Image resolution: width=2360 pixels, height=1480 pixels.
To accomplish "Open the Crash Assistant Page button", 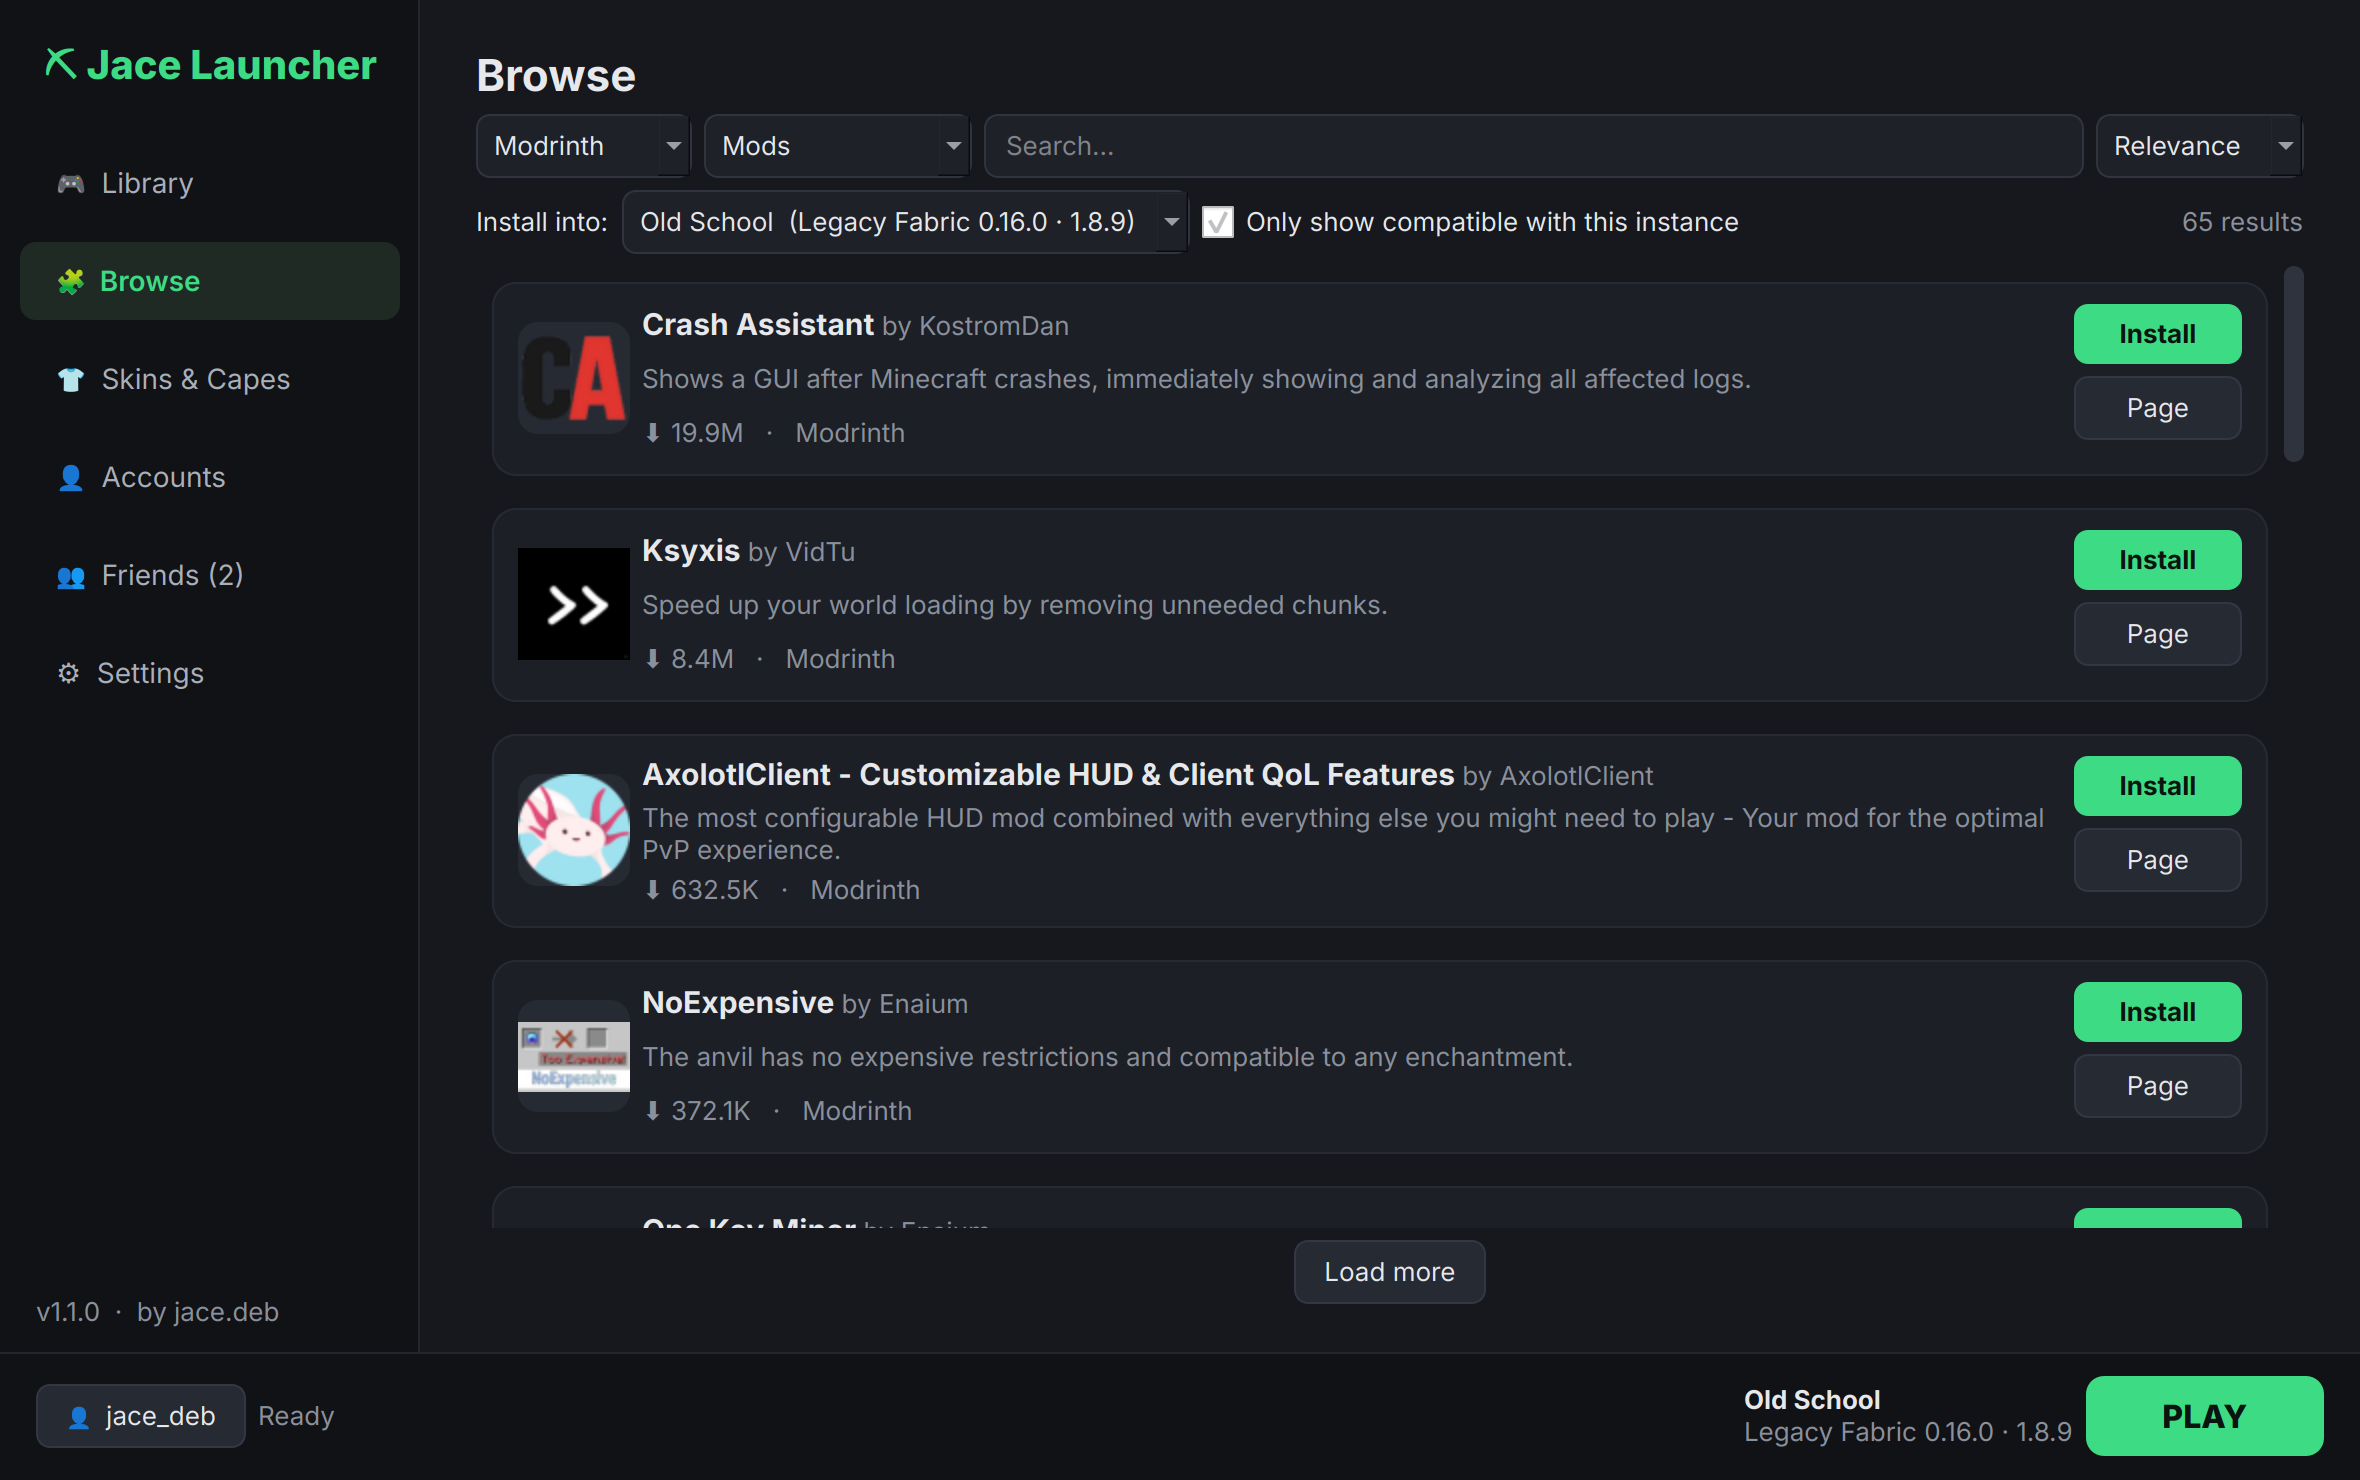I will point(2157,408).
